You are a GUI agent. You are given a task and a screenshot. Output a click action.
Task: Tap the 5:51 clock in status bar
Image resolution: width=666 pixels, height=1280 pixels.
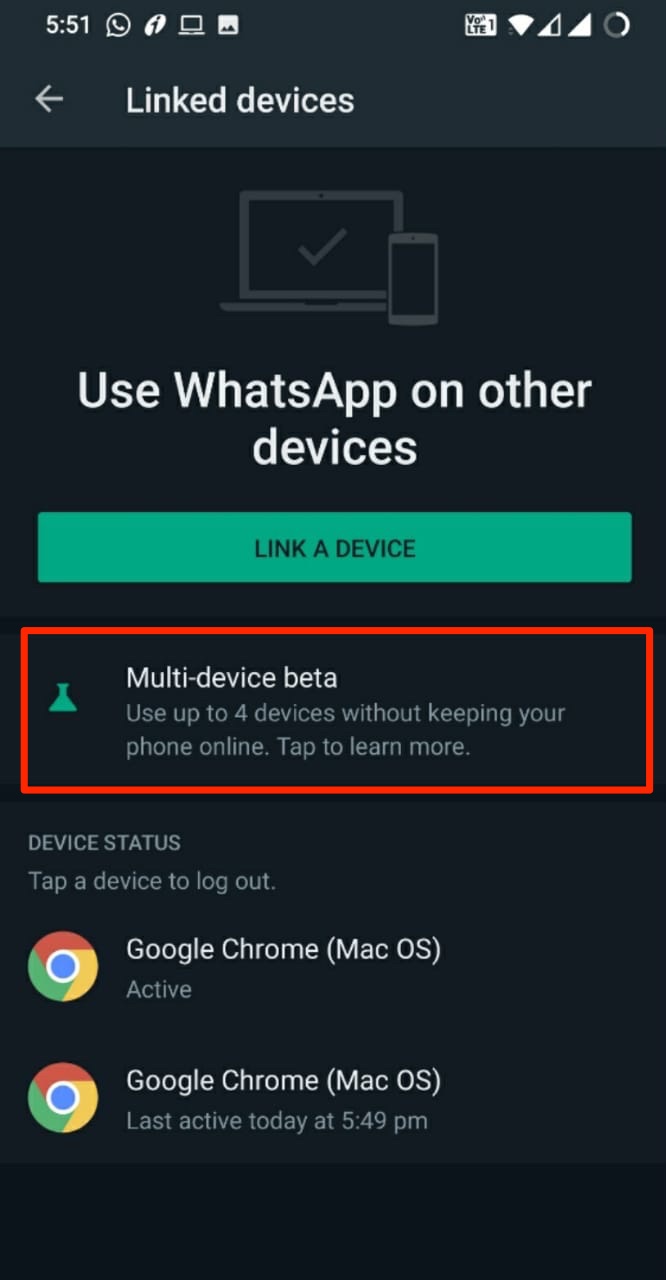click(x=68, y=25)
